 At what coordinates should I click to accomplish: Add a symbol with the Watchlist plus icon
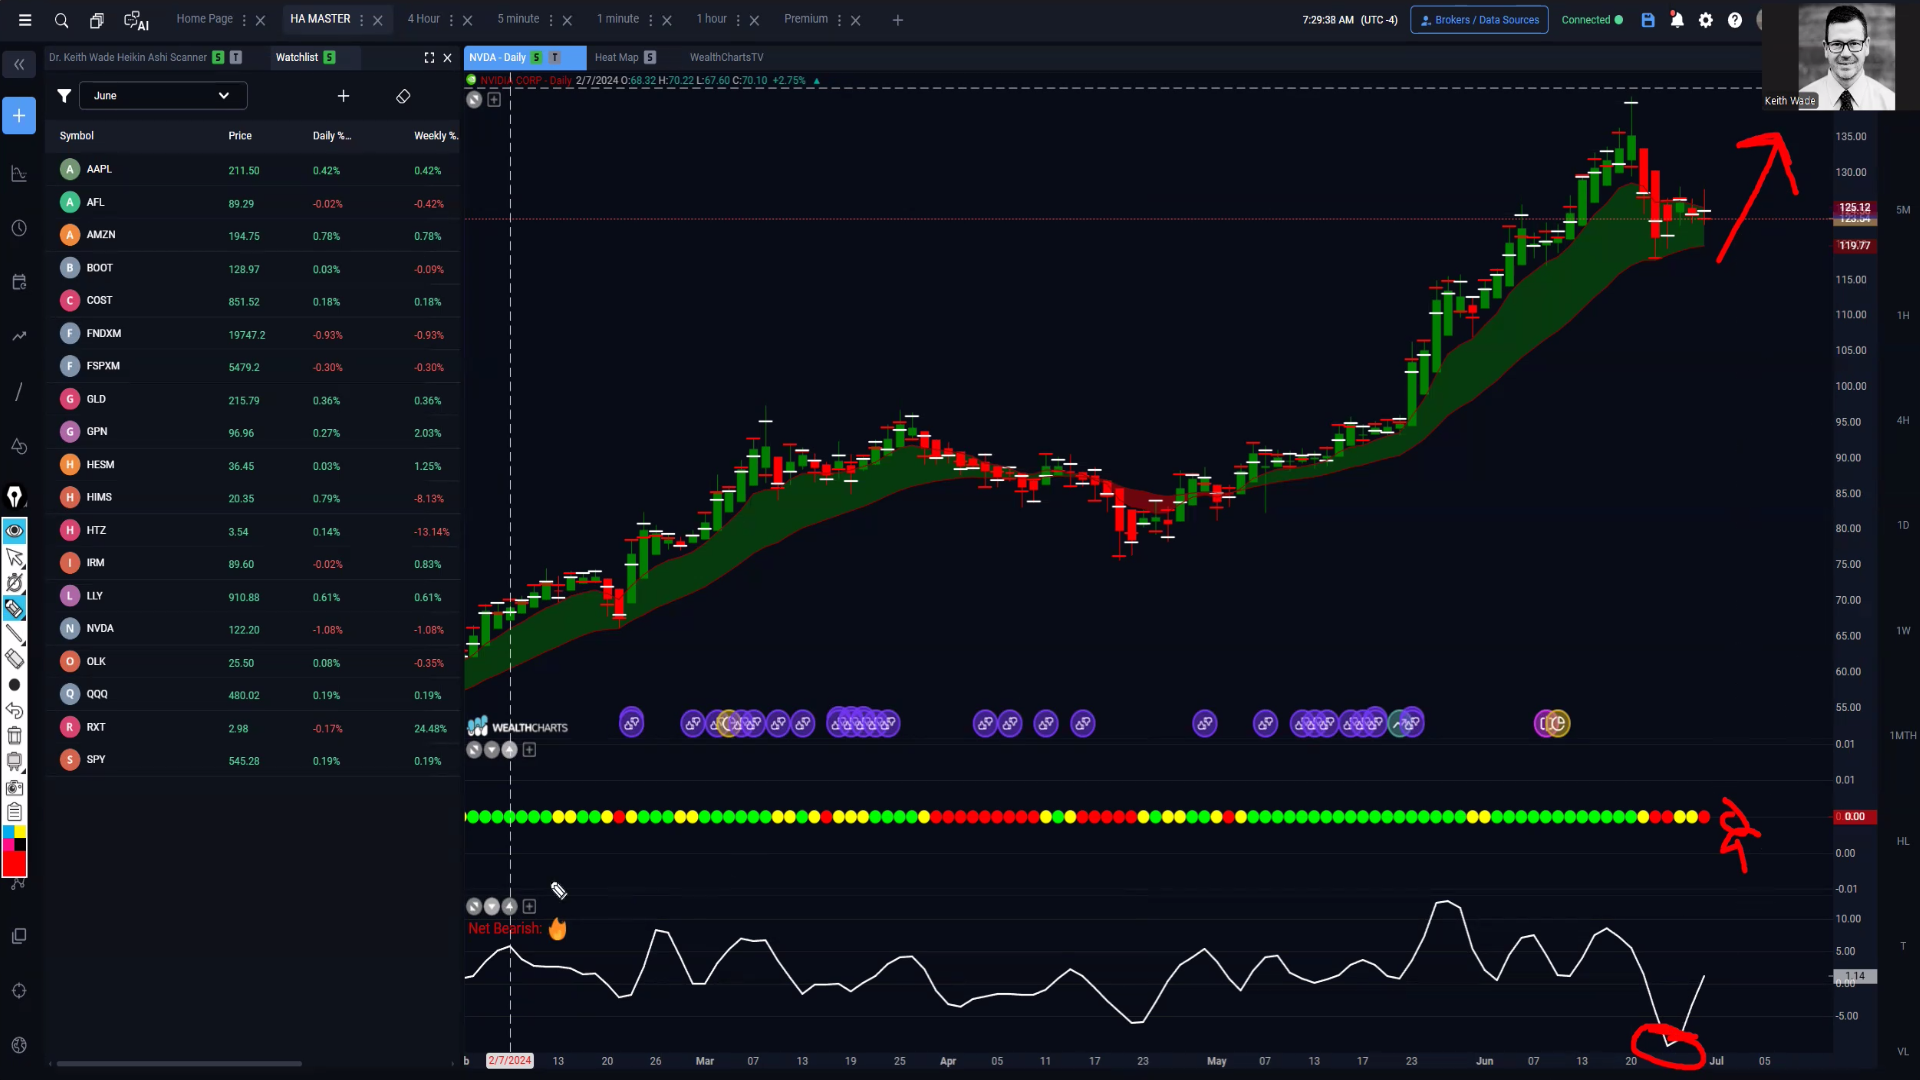[x=343, y=96]
